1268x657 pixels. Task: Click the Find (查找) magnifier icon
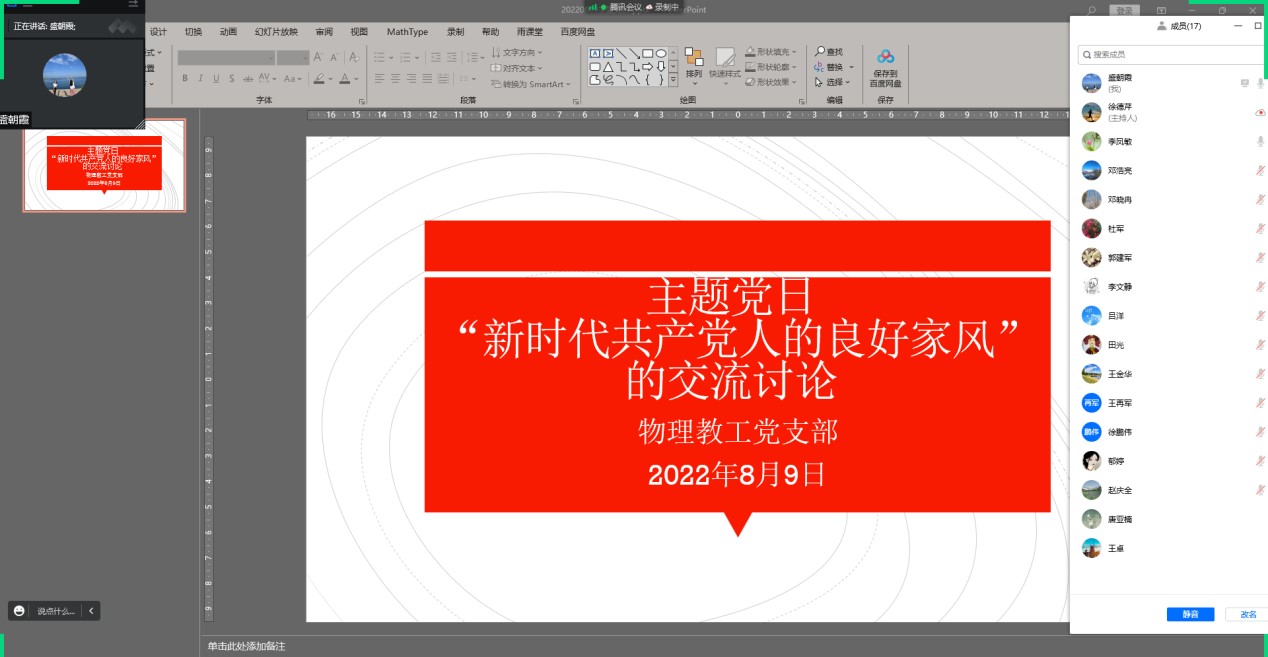(820, 52)
